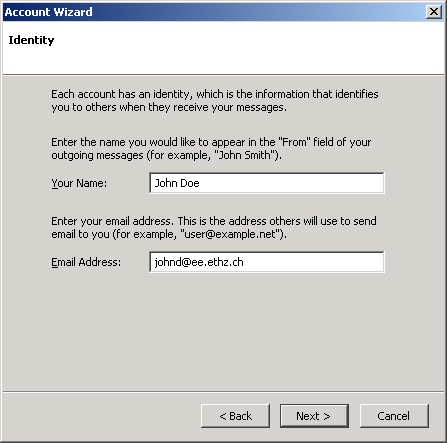Click the John Doe text in name field
The width and height of the screenshot is (447, 443).
coord(177,183)
